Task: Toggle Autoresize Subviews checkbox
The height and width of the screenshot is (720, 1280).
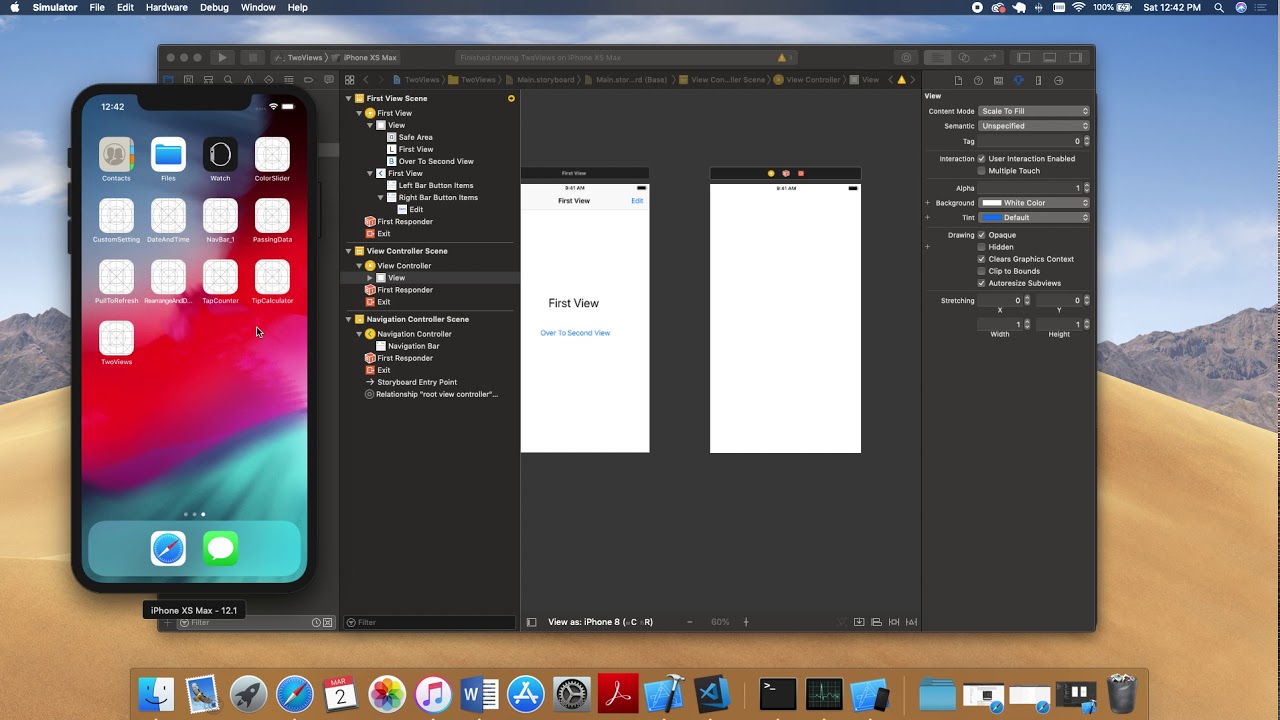Action: [x=981, y=283]
